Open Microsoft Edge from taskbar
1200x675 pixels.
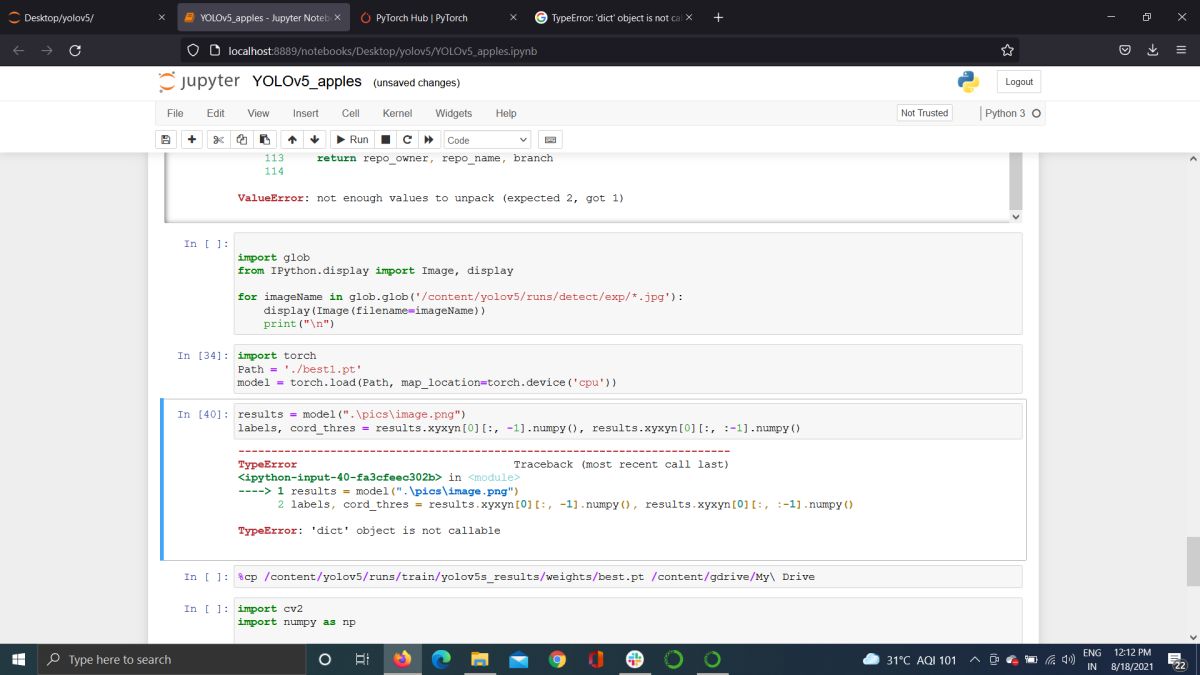441,659
